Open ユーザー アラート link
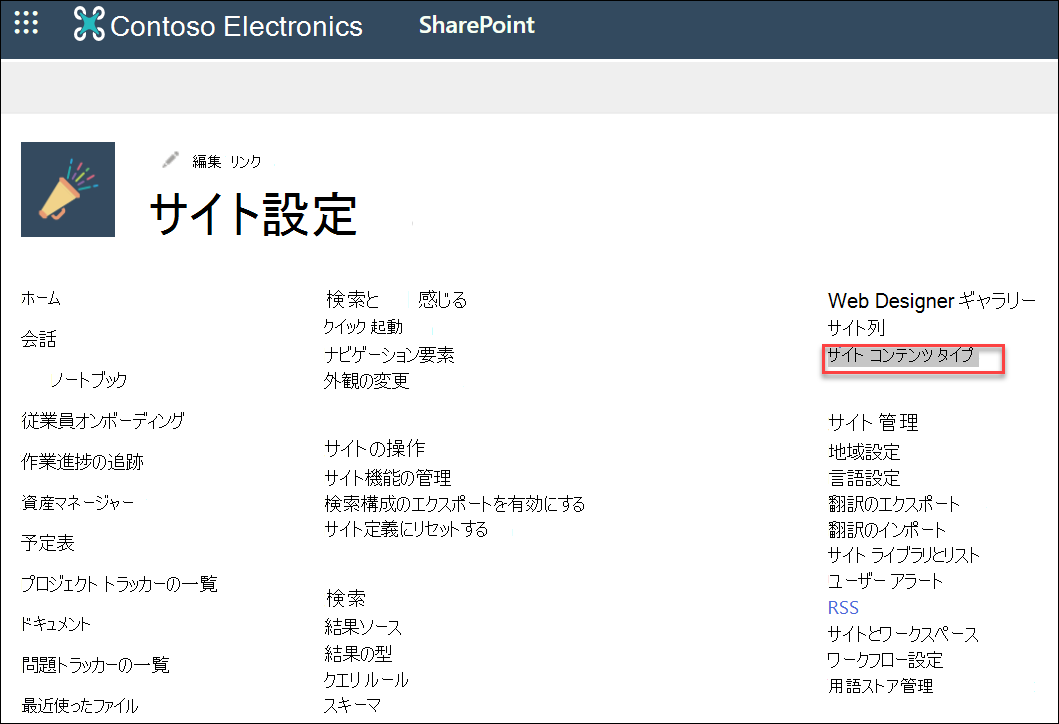1059x724 pixels. (885, 581)
